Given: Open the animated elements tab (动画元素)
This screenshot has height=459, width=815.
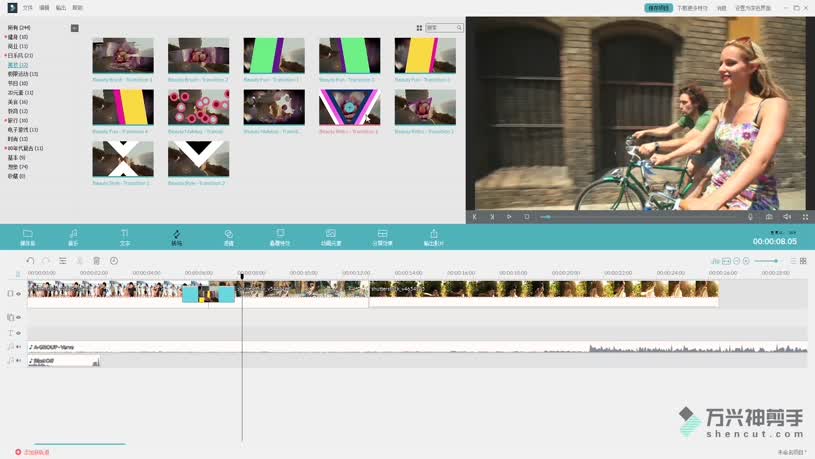Looking at the screenshot, I should pyautogui.click(x=331, y=237).
